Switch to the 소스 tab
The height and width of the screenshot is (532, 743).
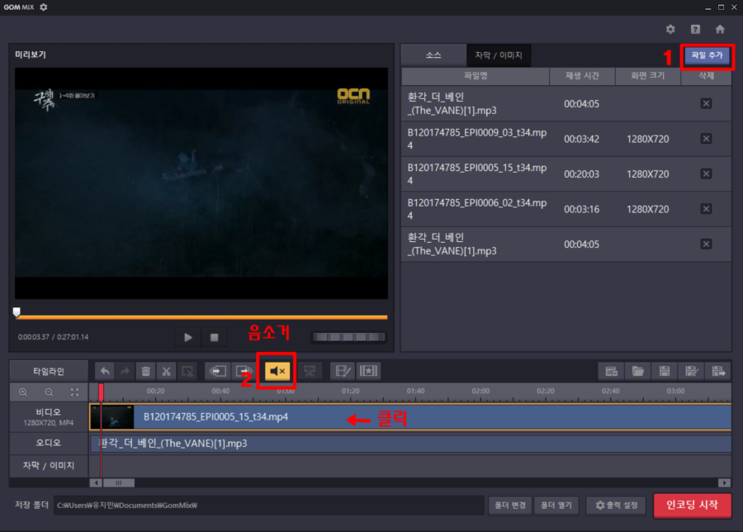point(434,55)
